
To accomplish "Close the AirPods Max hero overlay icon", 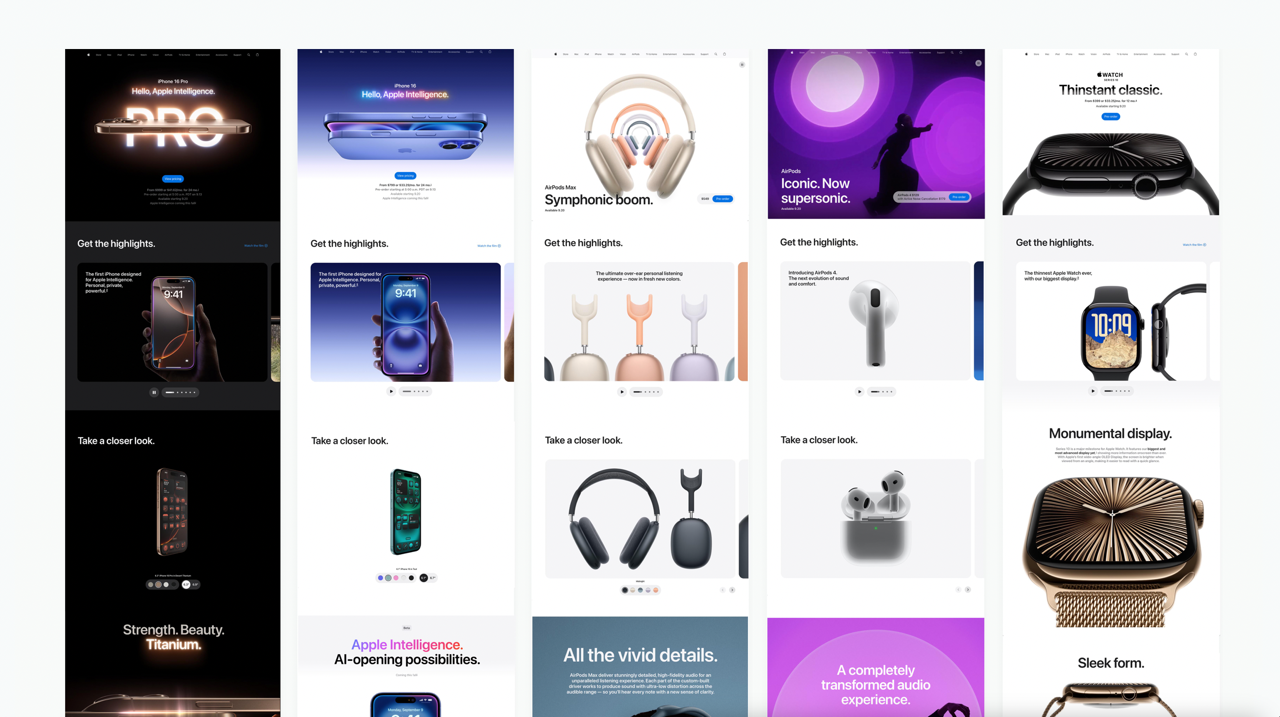I will pyautogui.click(x=742, y=65).
